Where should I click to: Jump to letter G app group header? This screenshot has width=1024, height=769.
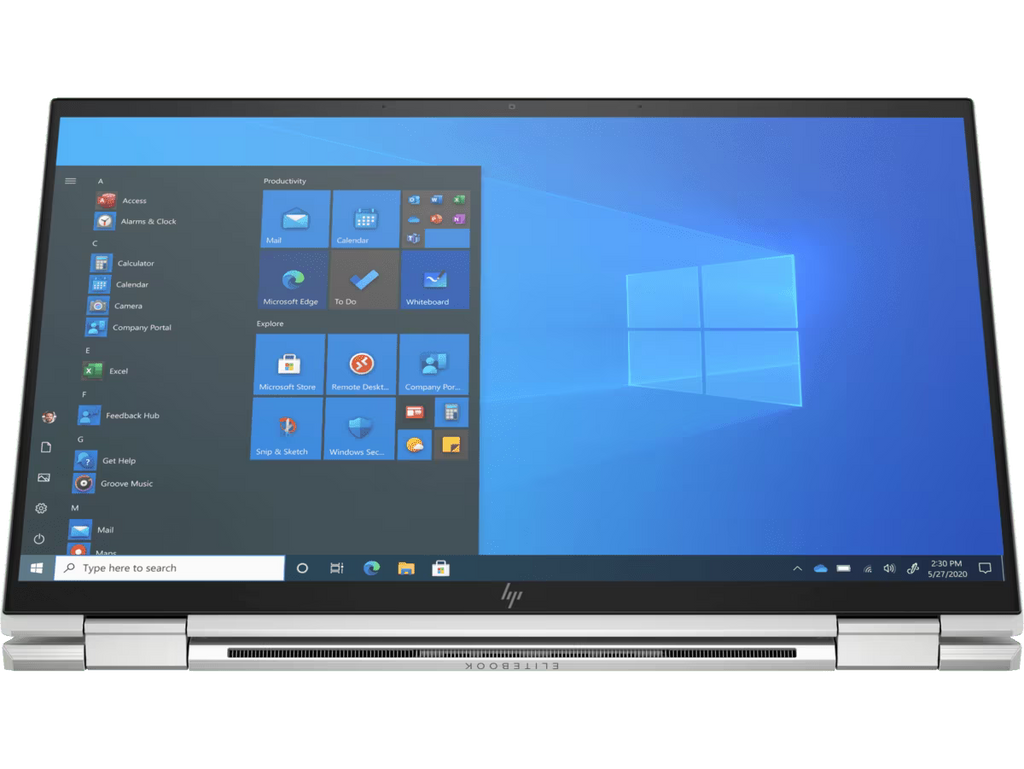coord(80,439)
